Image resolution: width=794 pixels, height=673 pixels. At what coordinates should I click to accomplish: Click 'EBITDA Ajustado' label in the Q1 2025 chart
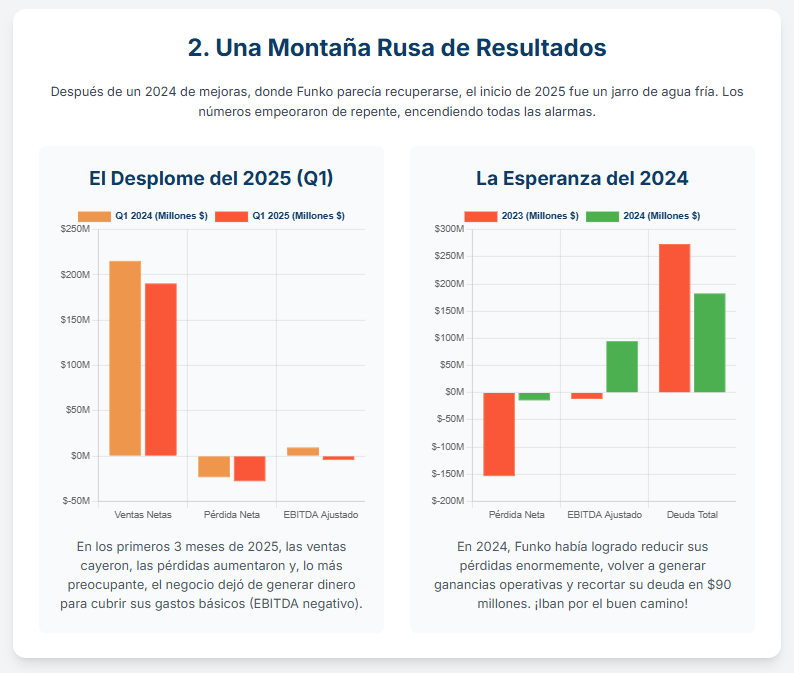coord(321,515)
